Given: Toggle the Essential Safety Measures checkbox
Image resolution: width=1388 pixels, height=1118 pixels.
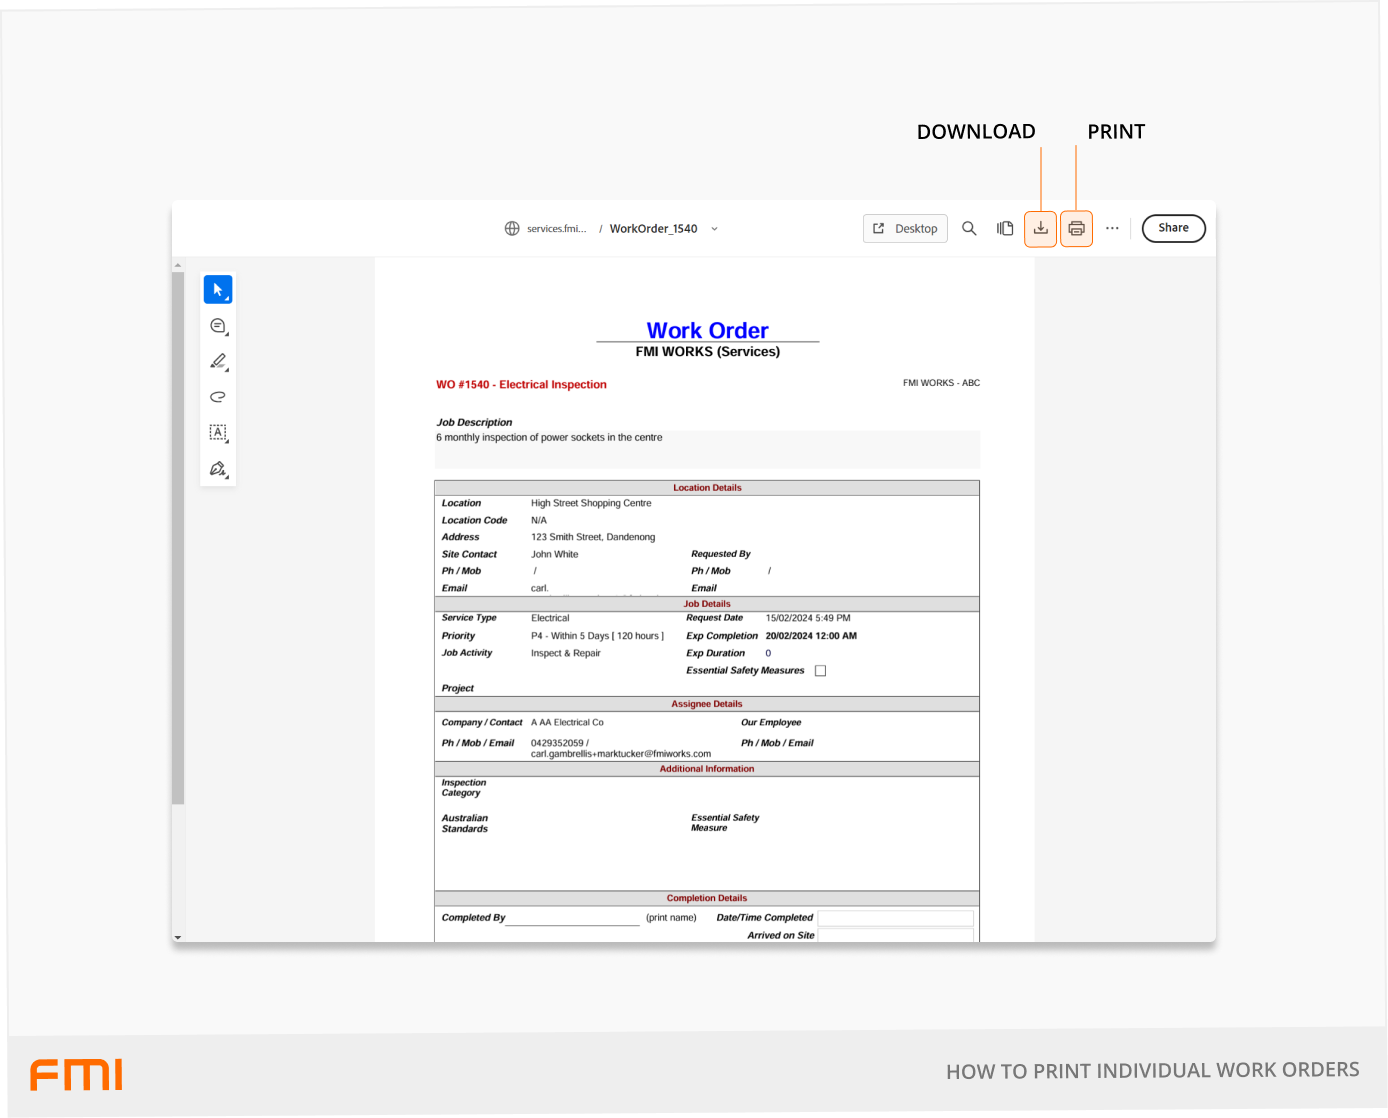Looking at the screenshot, I should click(x=820, y=670).
